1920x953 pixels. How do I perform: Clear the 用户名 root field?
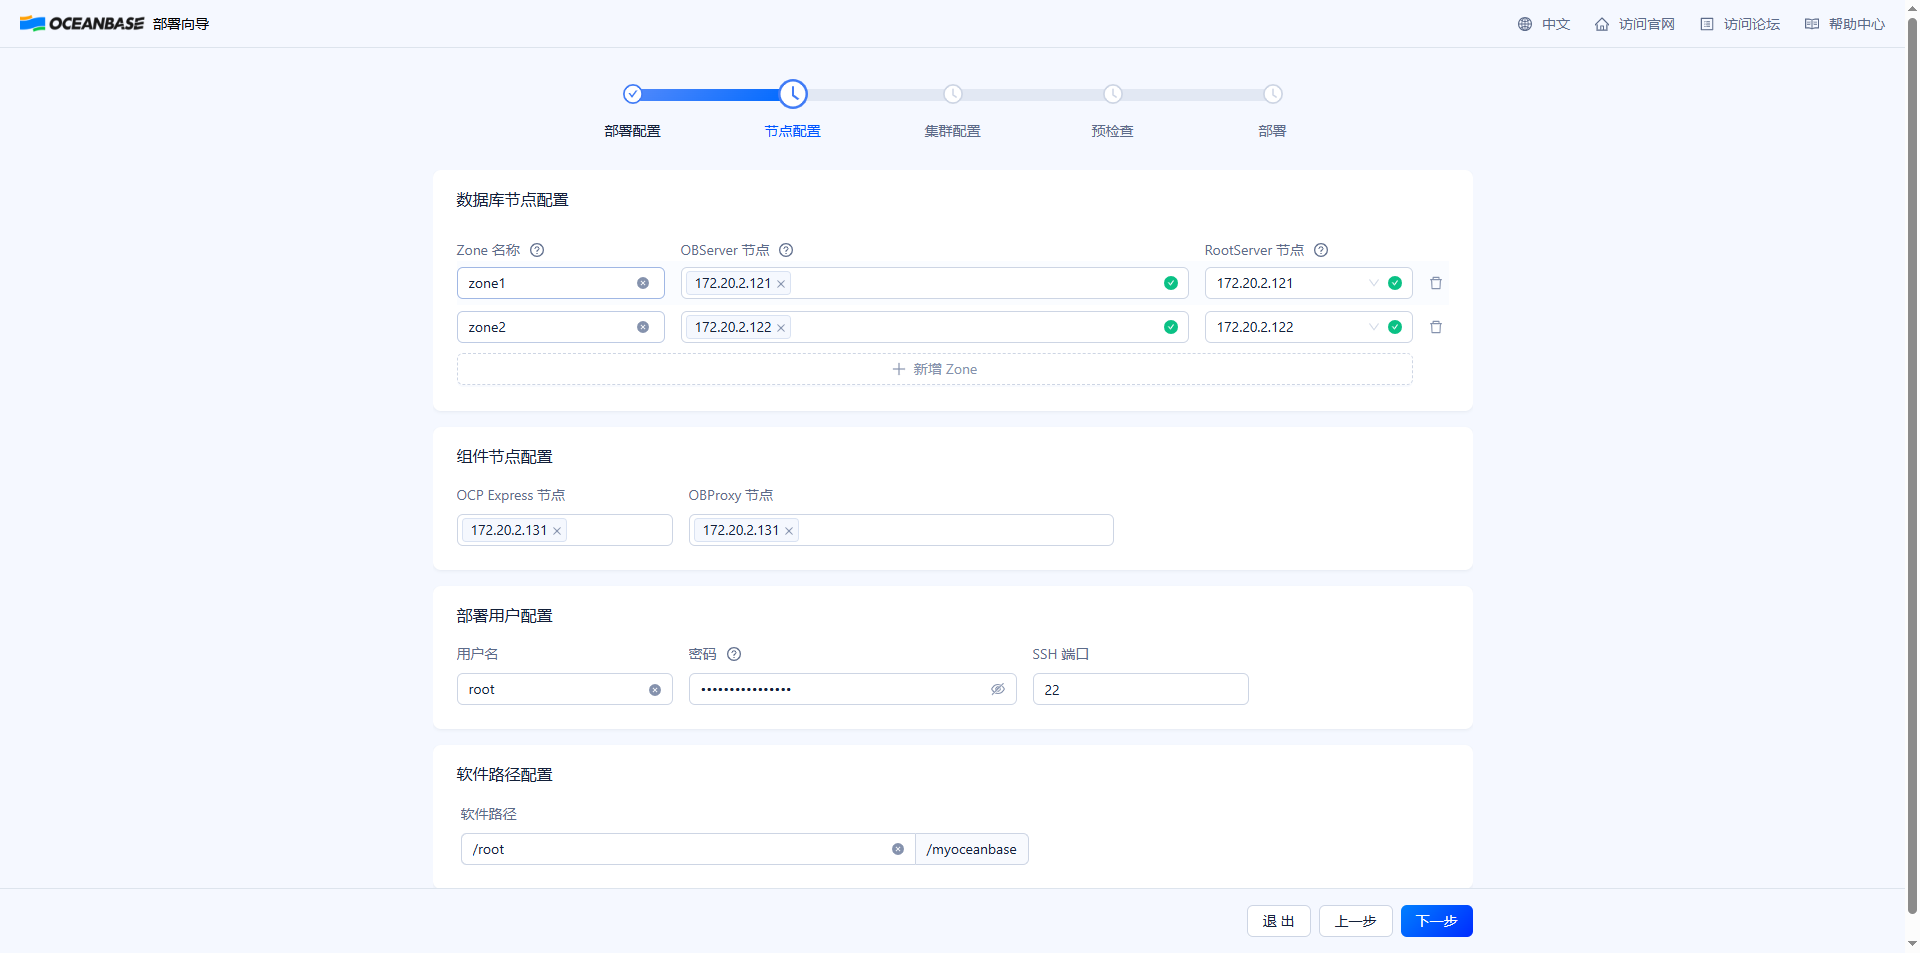click(x=655, y=690)
